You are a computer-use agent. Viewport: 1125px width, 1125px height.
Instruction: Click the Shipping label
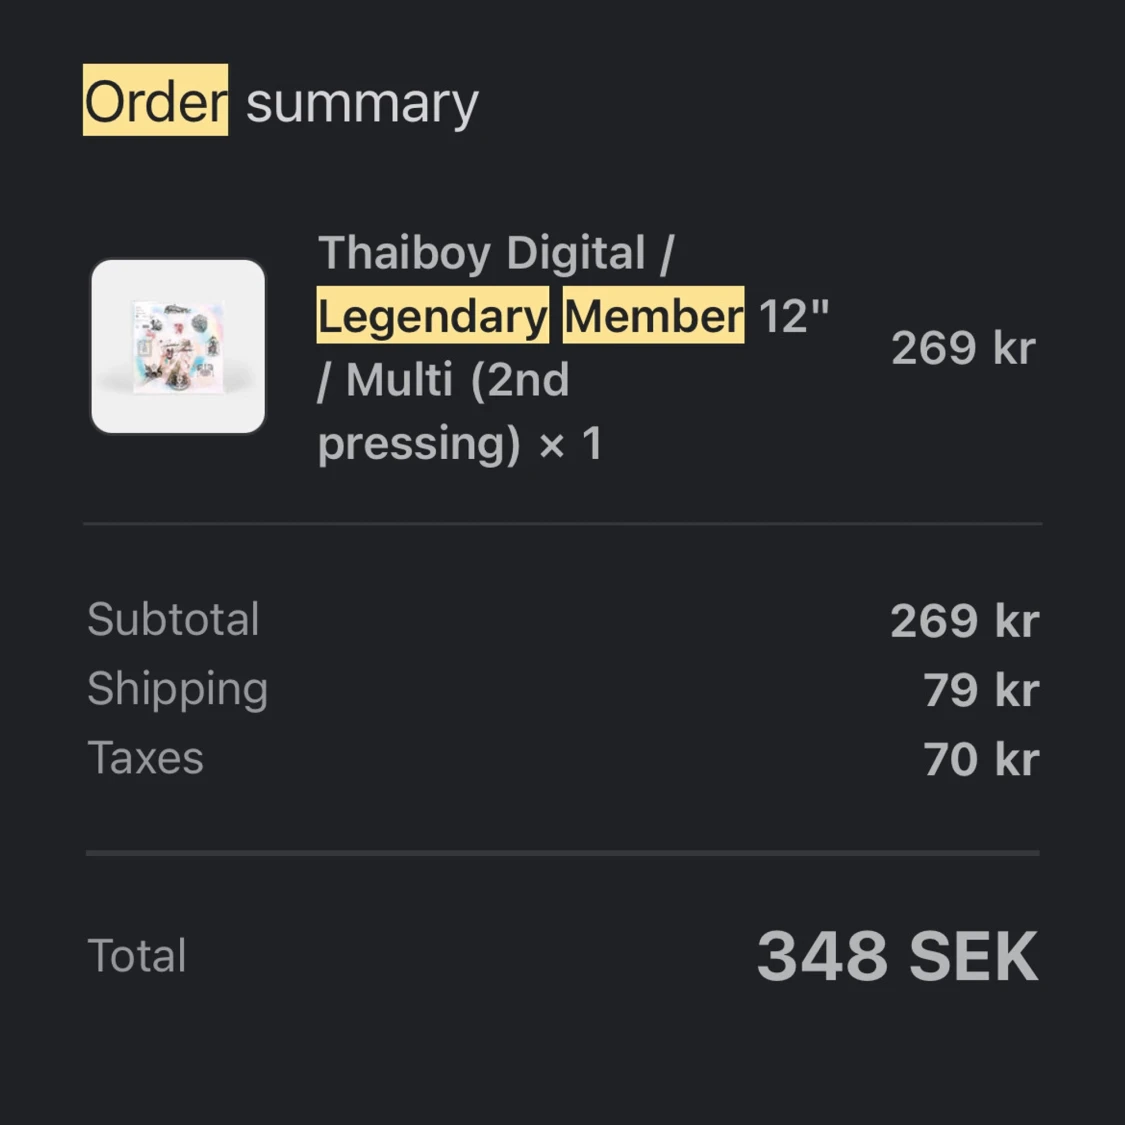point(177,689)
